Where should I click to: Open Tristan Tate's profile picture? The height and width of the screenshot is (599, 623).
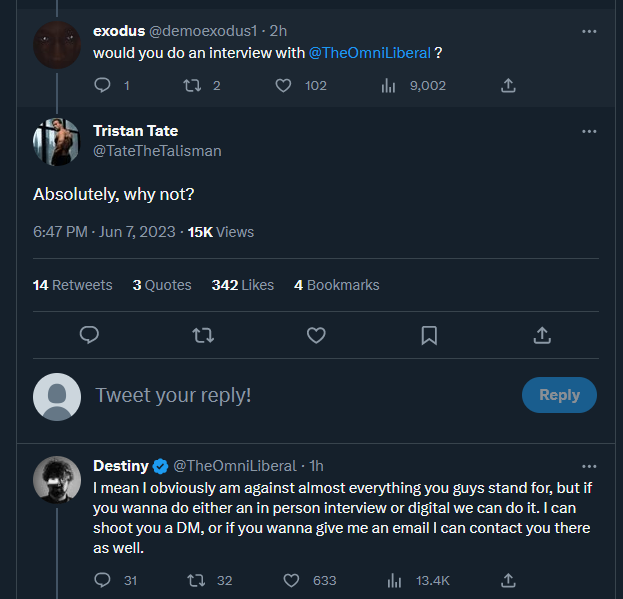[x=57, y=142]
